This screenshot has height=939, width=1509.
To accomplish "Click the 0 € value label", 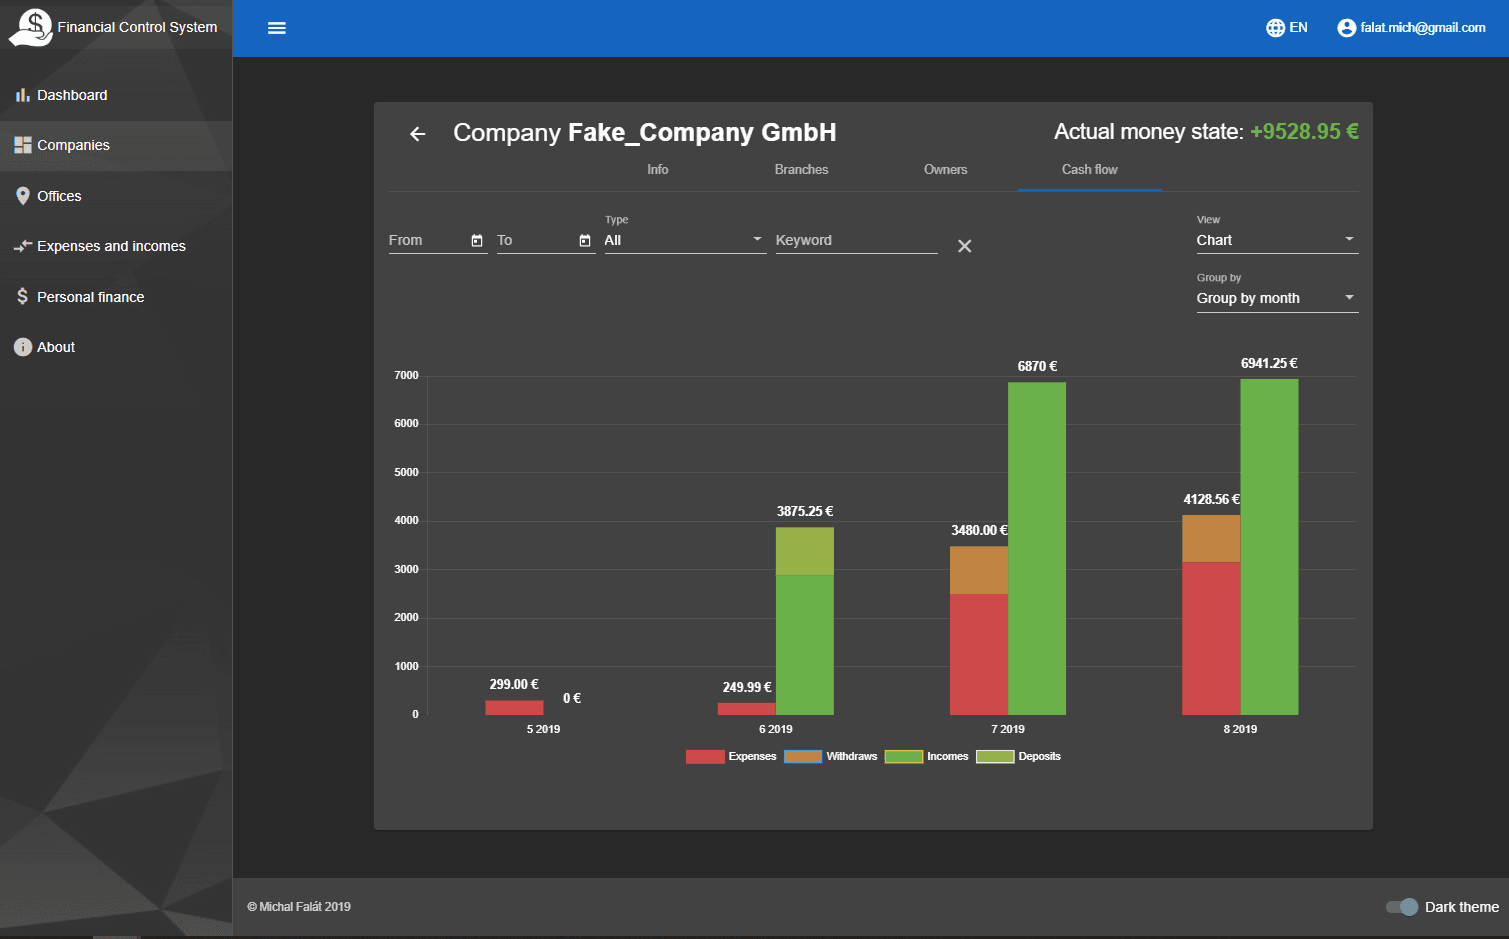I will click(x=572, y=698).
